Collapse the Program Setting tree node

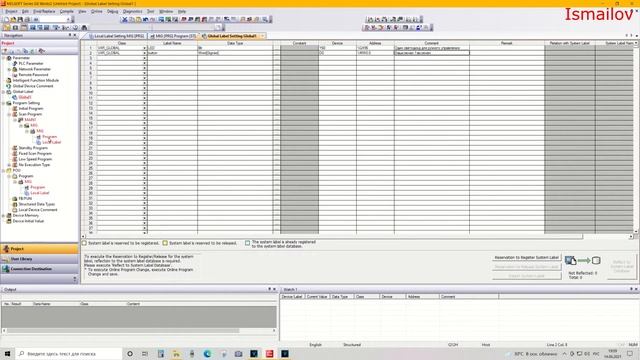(x=4, y=103)
